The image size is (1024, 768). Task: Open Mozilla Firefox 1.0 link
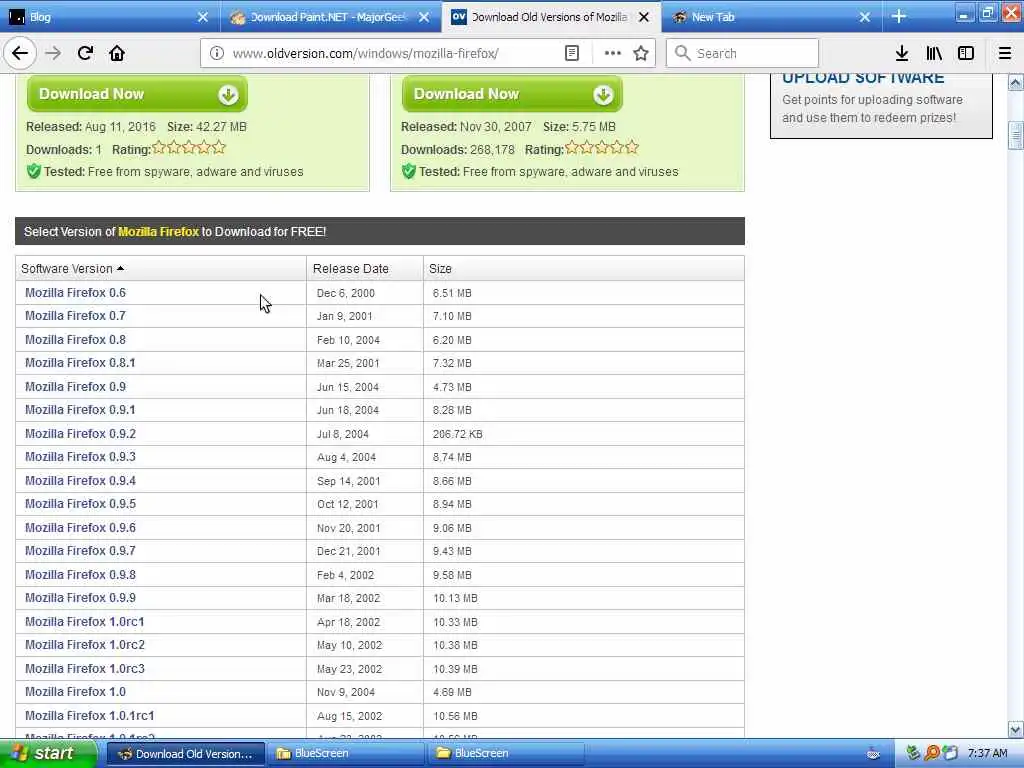point(75,692)
